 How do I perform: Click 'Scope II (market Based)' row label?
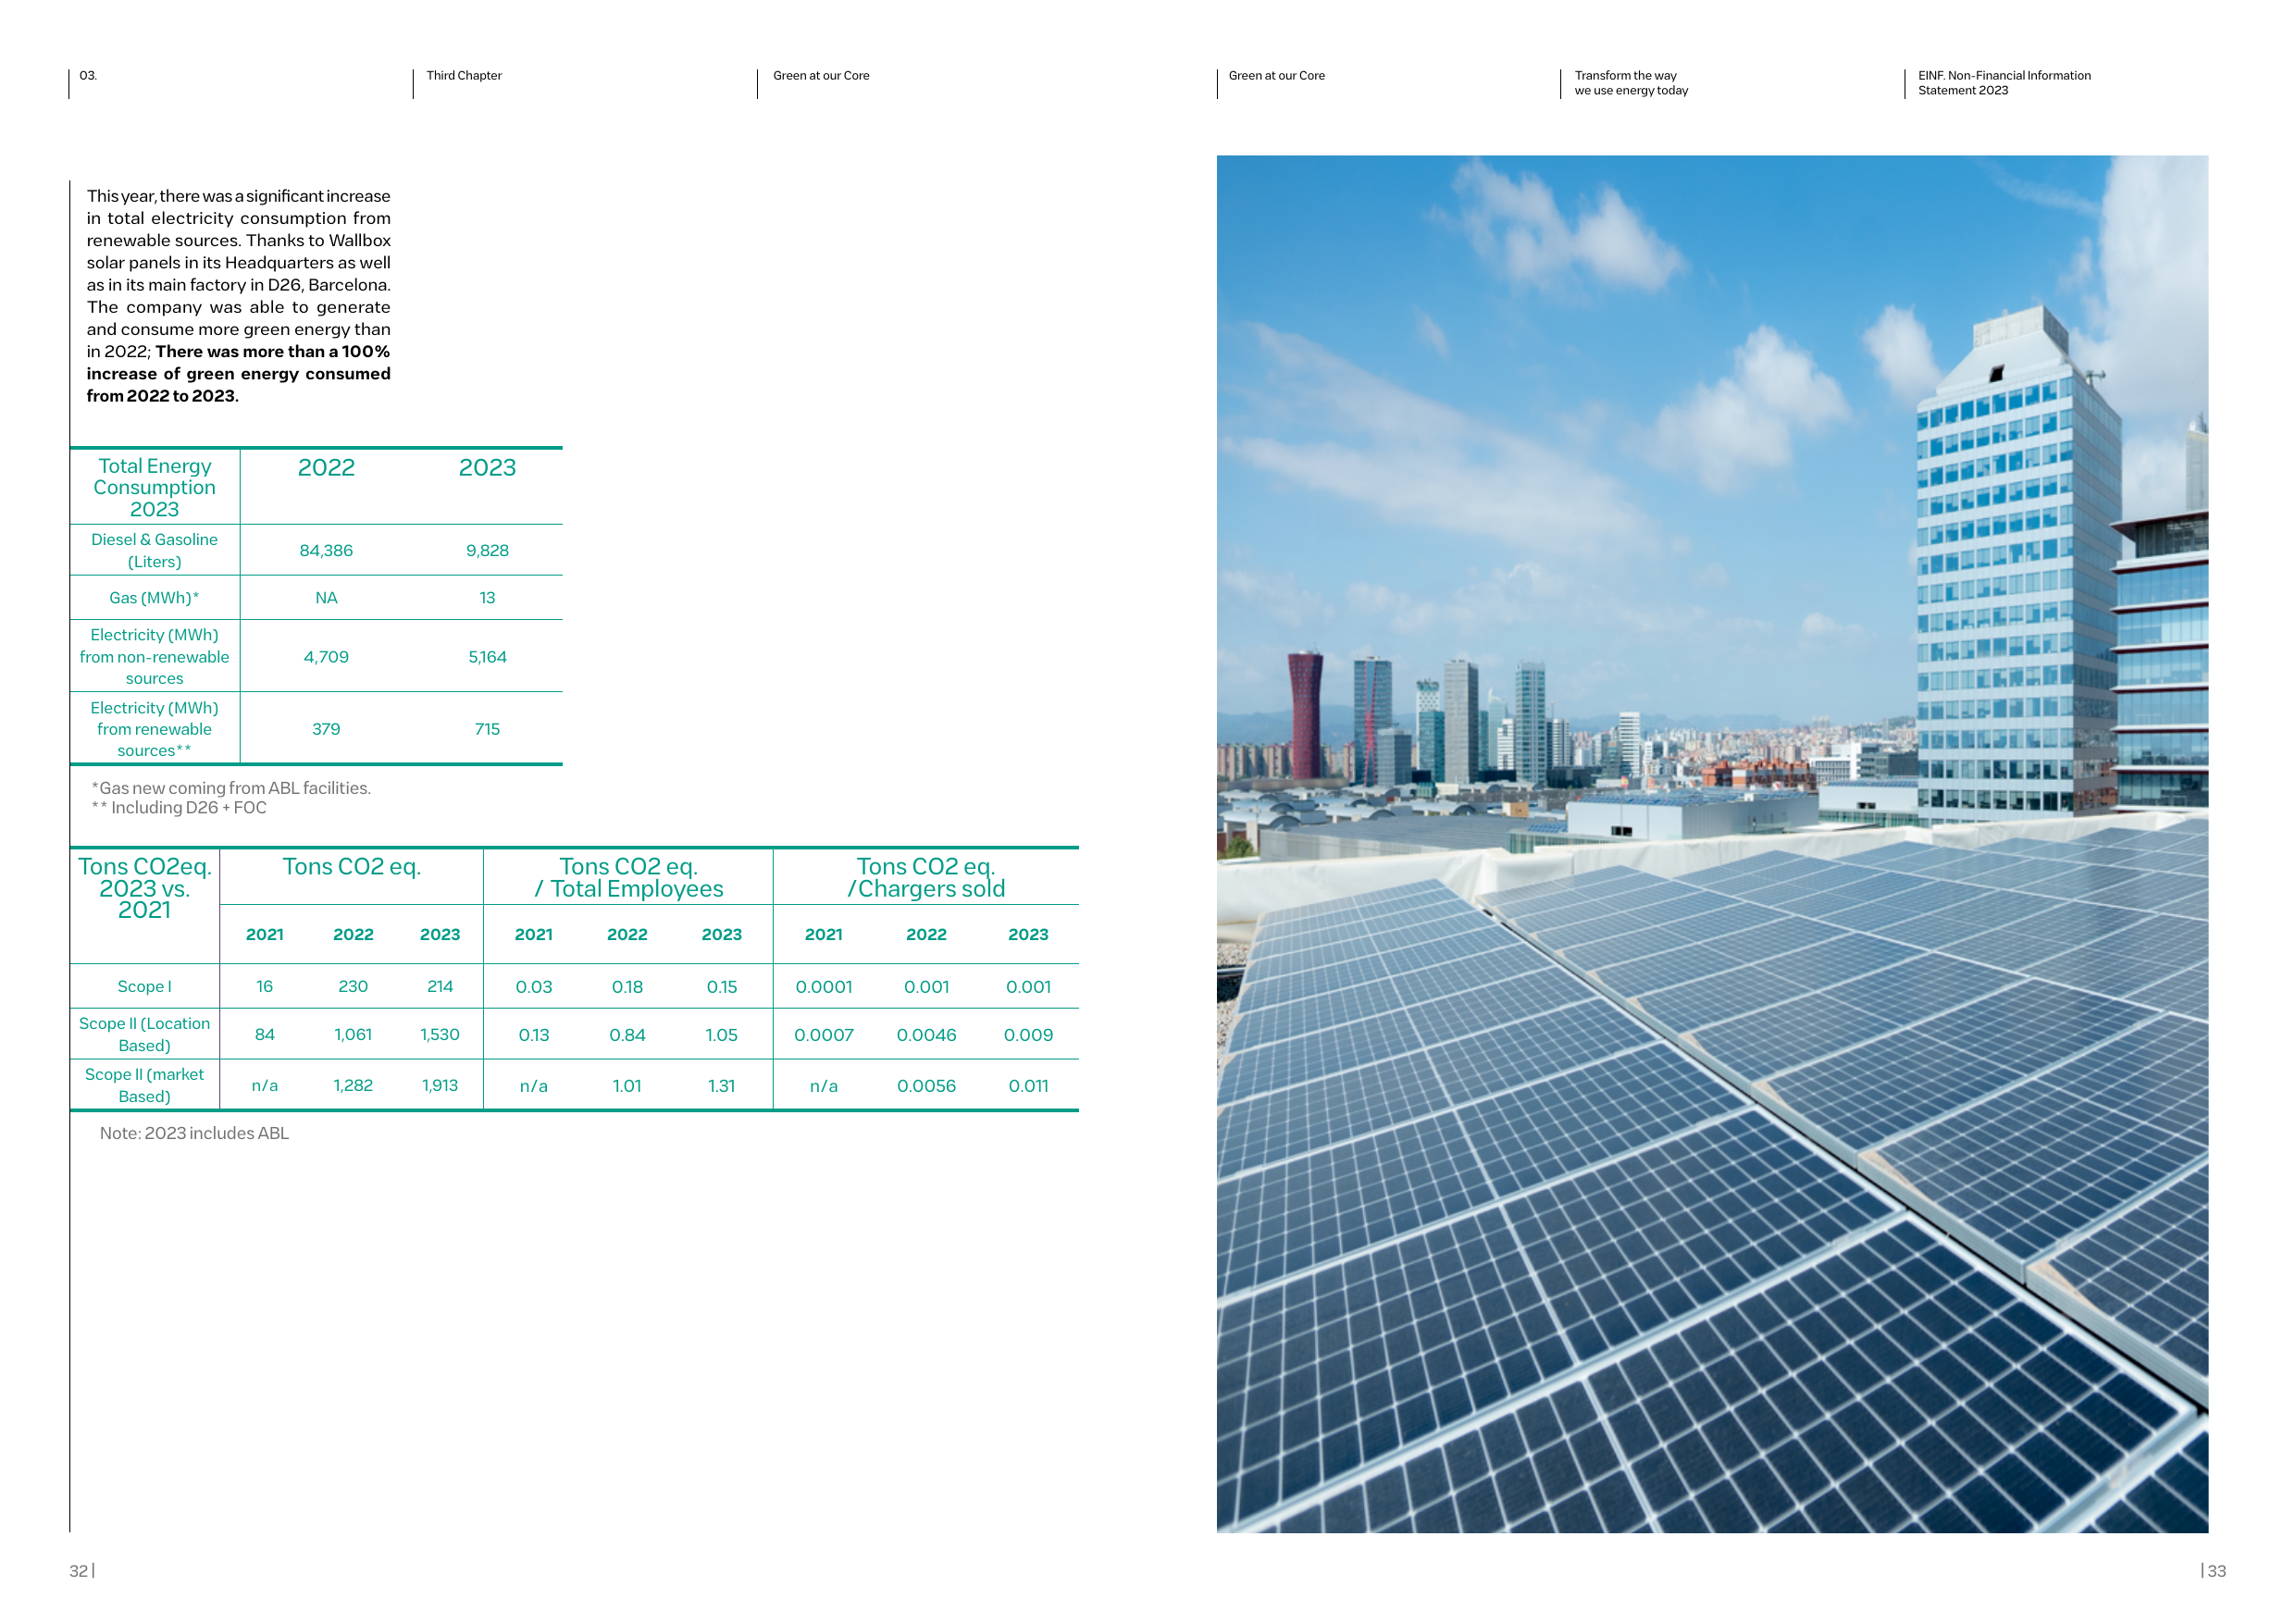tap(144, 1086)
